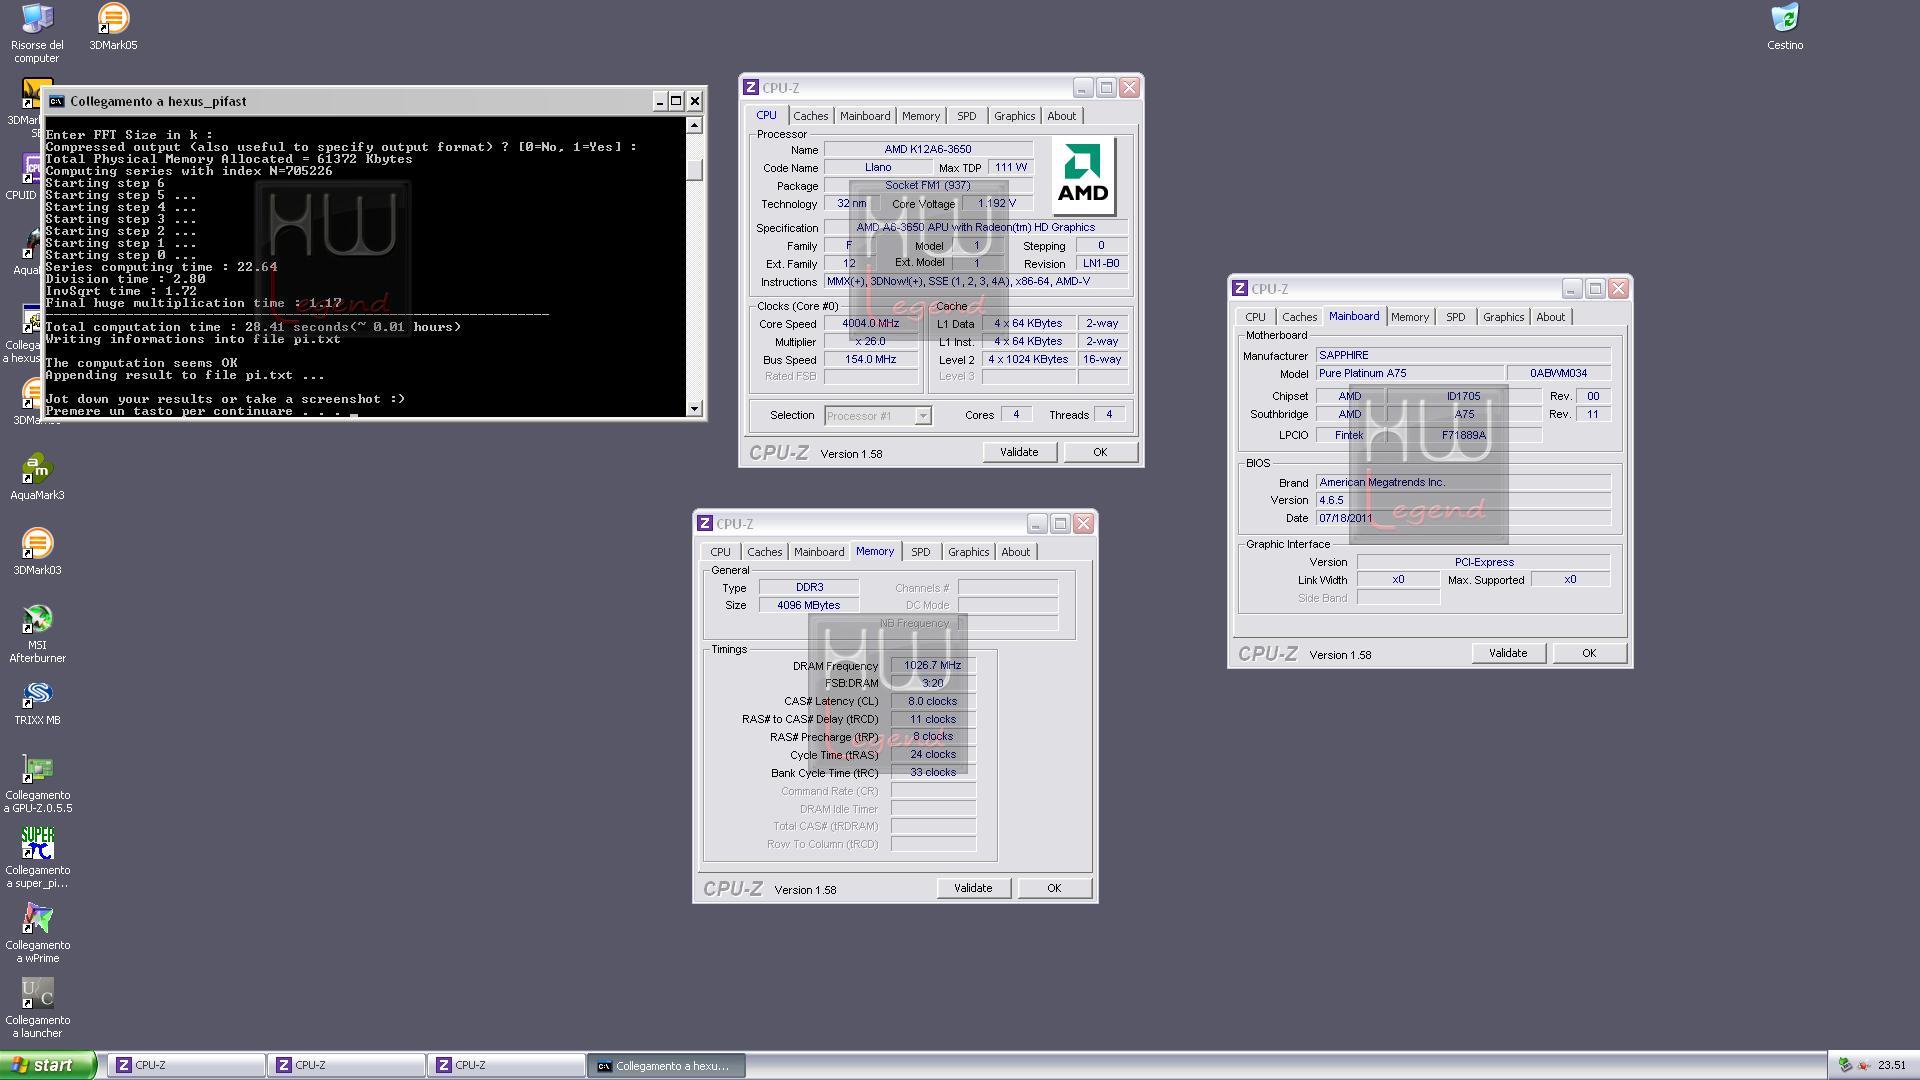Click the hexus_pifast console title icon
This screenshot has height=1080, width=1920.
point(57,101)
